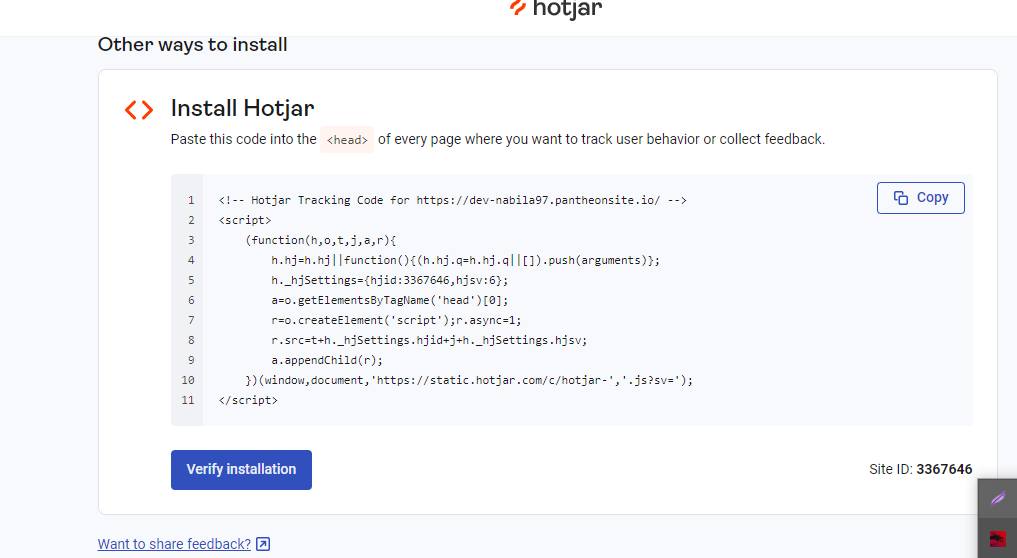Click the orange code brackets icon

pos(139,110)
